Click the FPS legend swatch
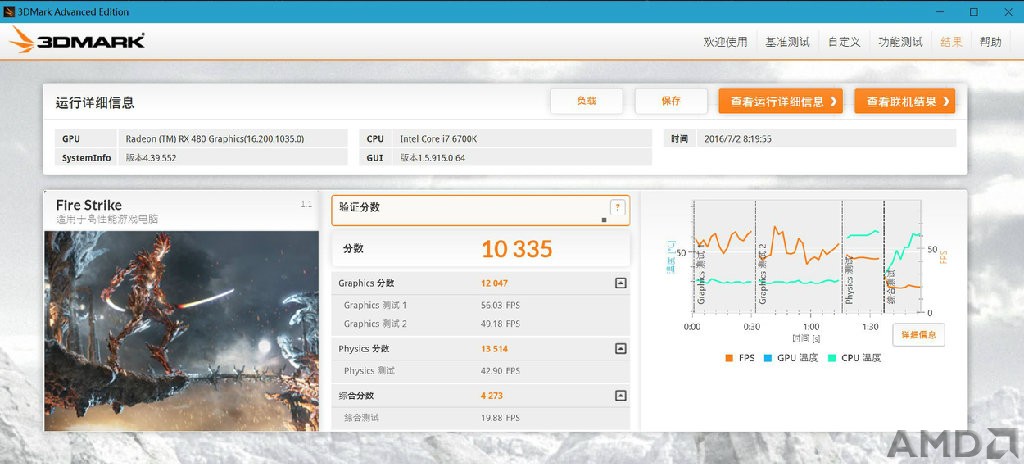1024x464 pixels. [729, 358]
